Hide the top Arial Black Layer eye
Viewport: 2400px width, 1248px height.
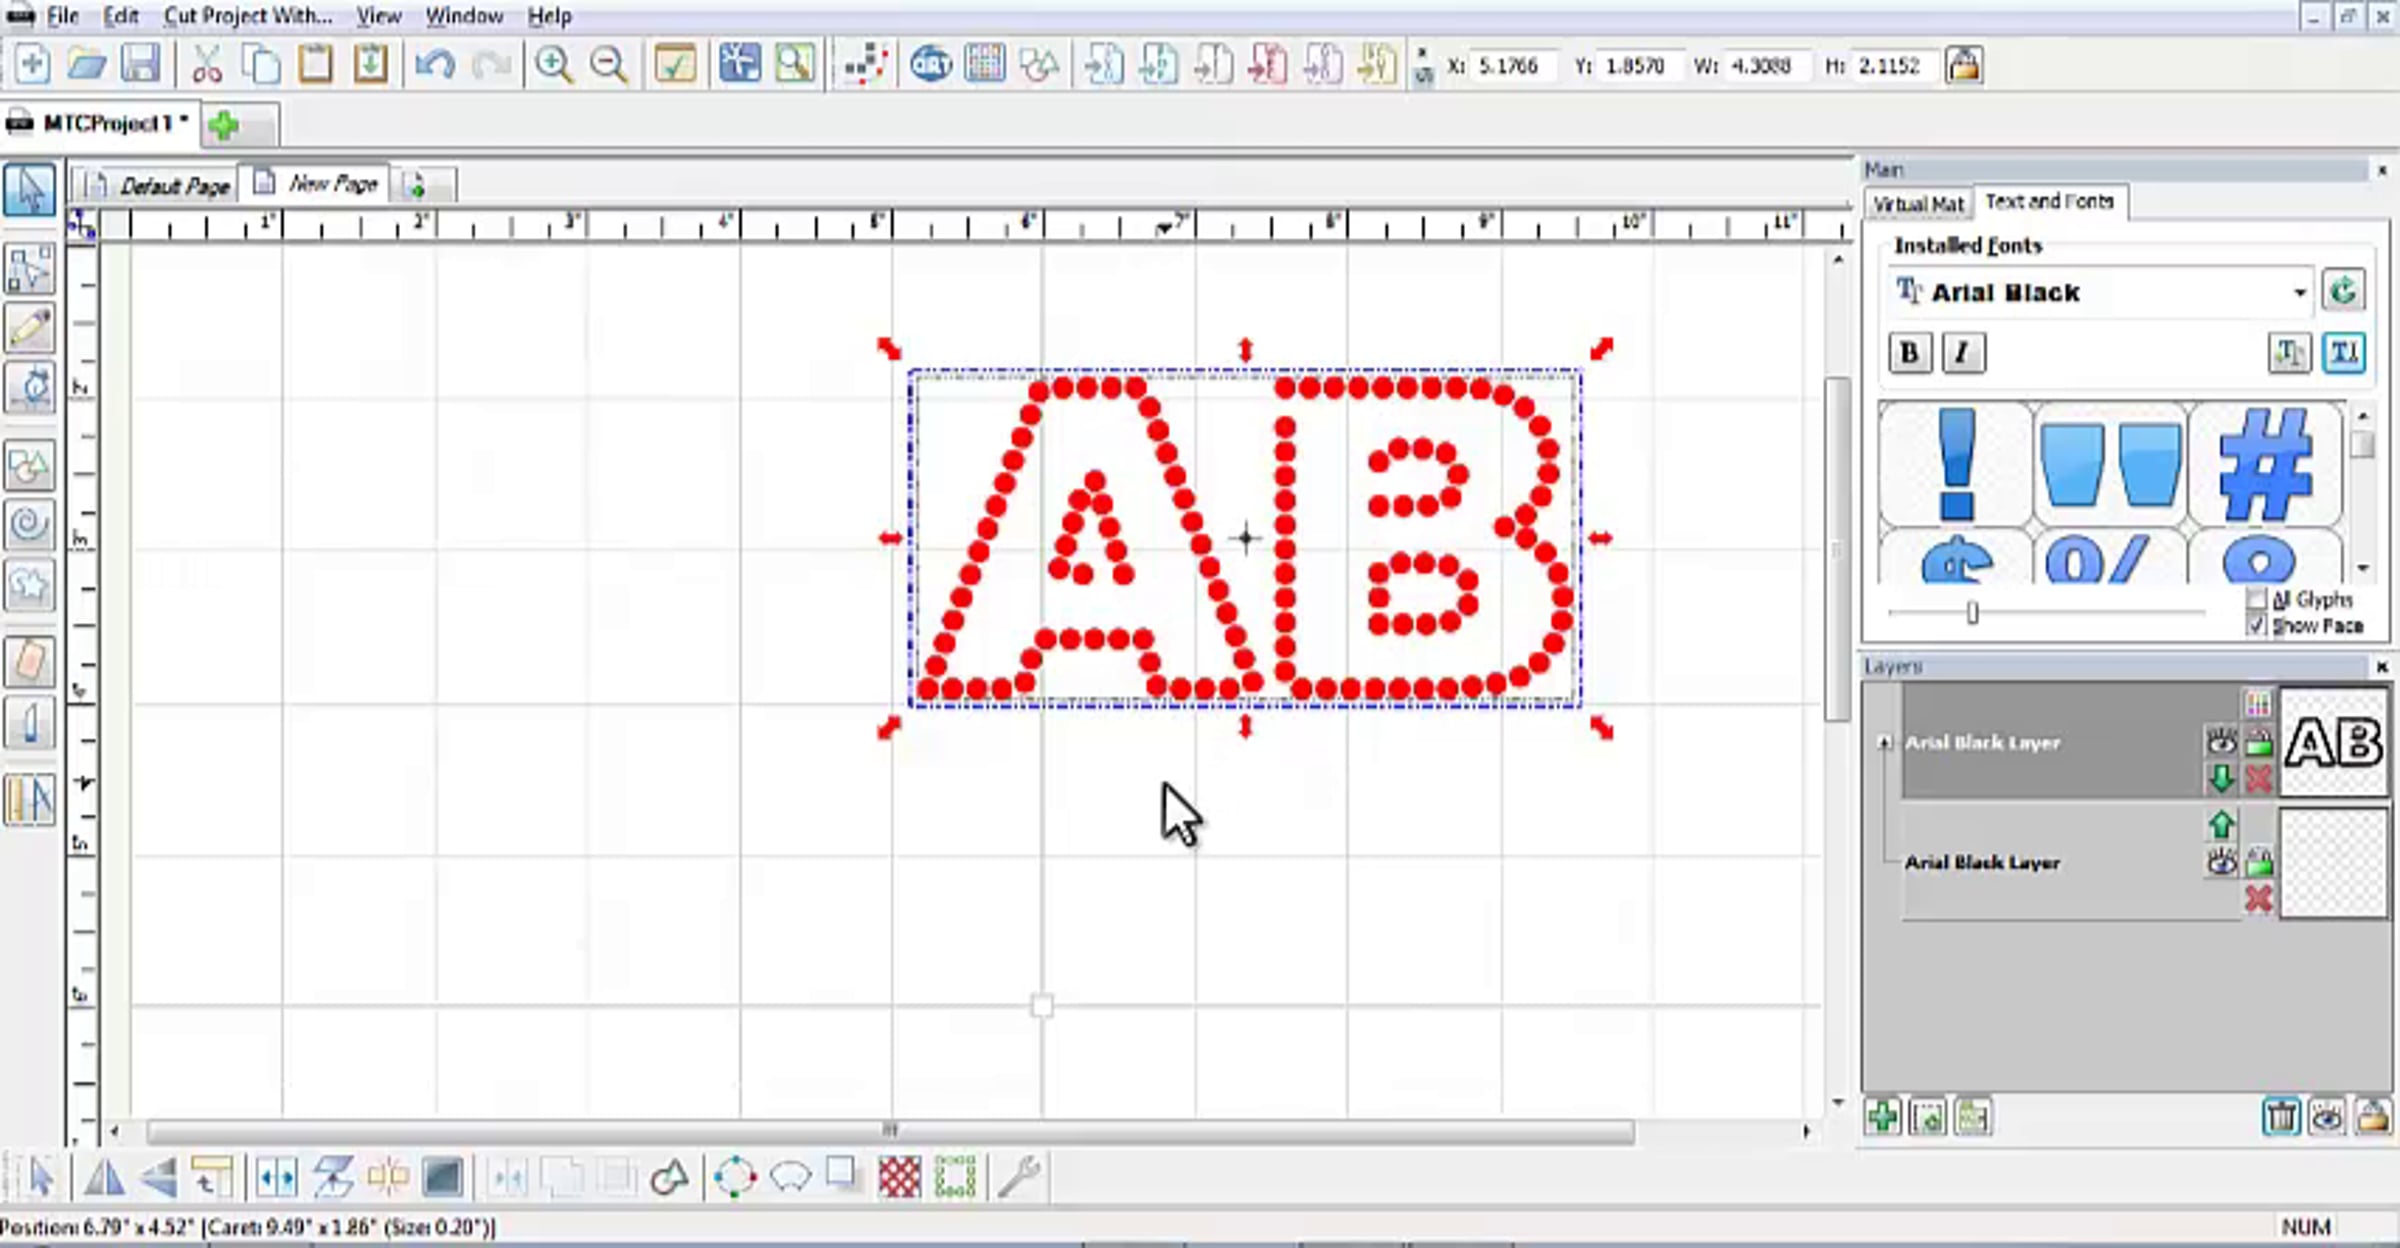coord(2221,742)
